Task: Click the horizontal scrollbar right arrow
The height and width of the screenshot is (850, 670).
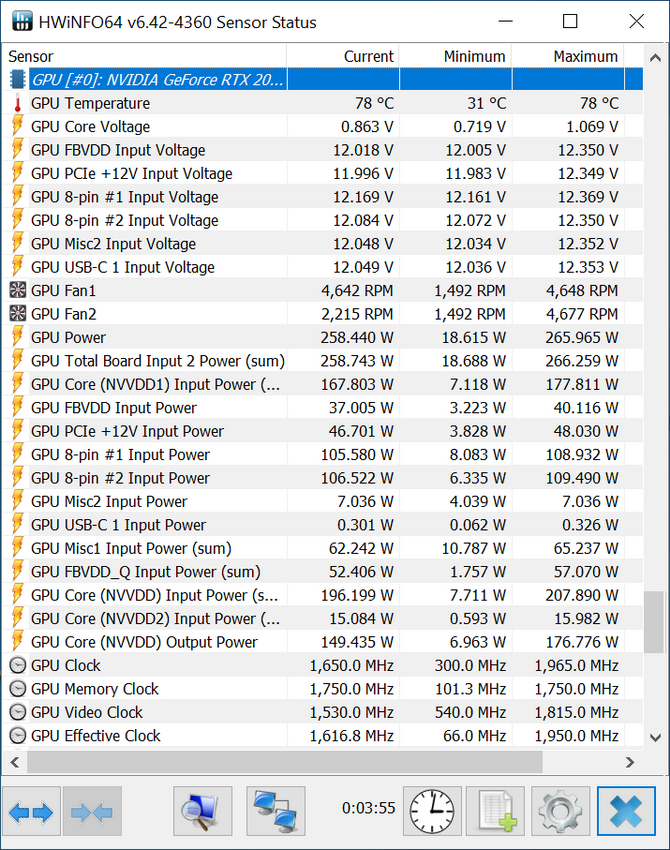Action: pos(630,762)
